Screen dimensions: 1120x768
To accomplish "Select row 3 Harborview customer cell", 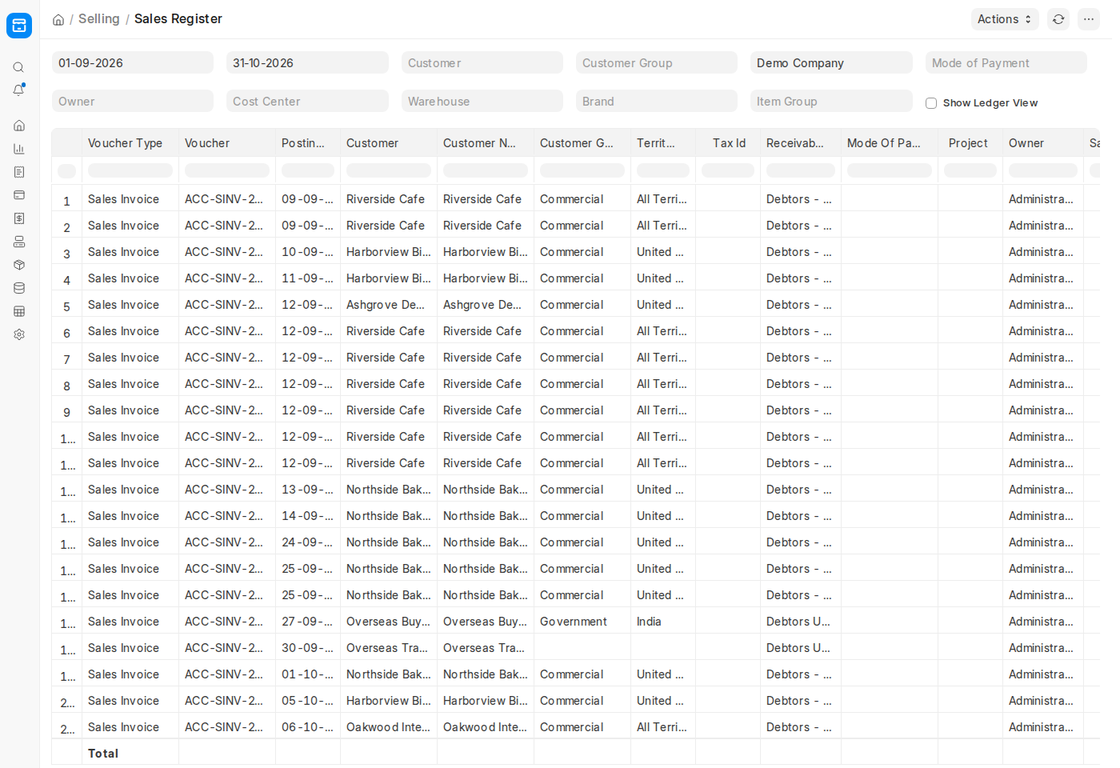I will tap(389, 251).
